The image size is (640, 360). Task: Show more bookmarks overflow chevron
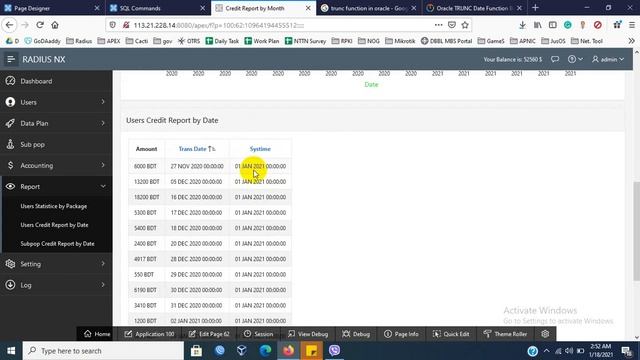coord(631,41)
